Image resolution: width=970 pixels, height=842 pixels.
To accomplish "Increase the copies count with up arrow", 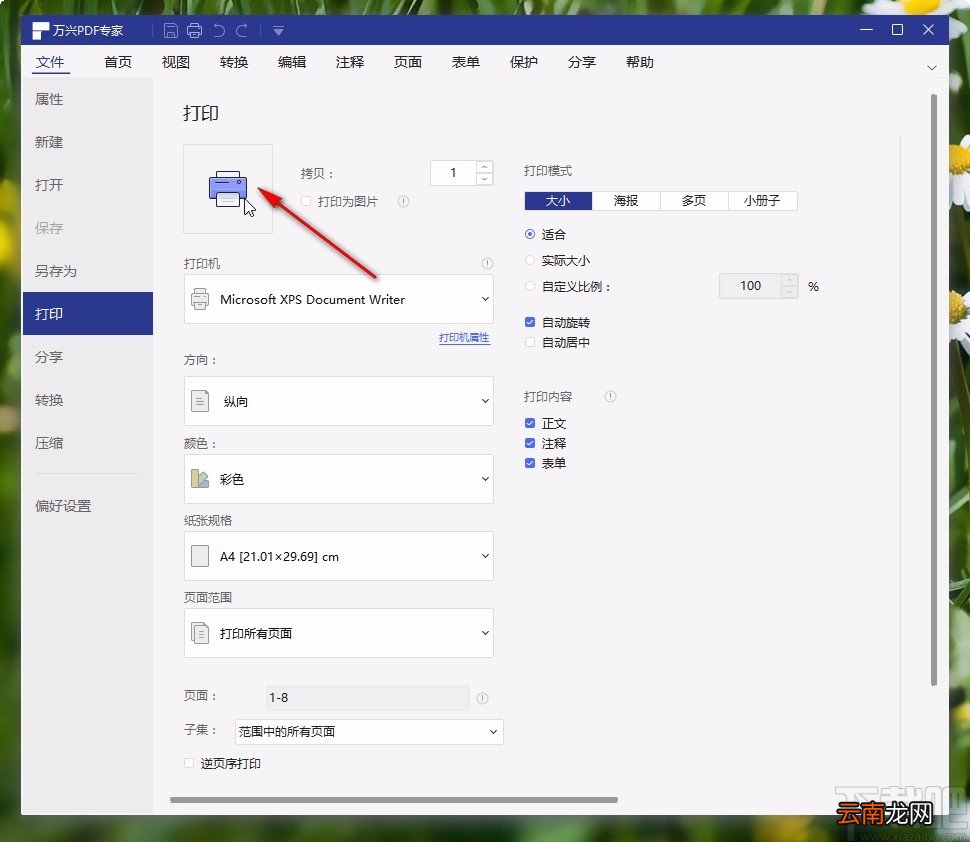I will [x=484, y=167].
